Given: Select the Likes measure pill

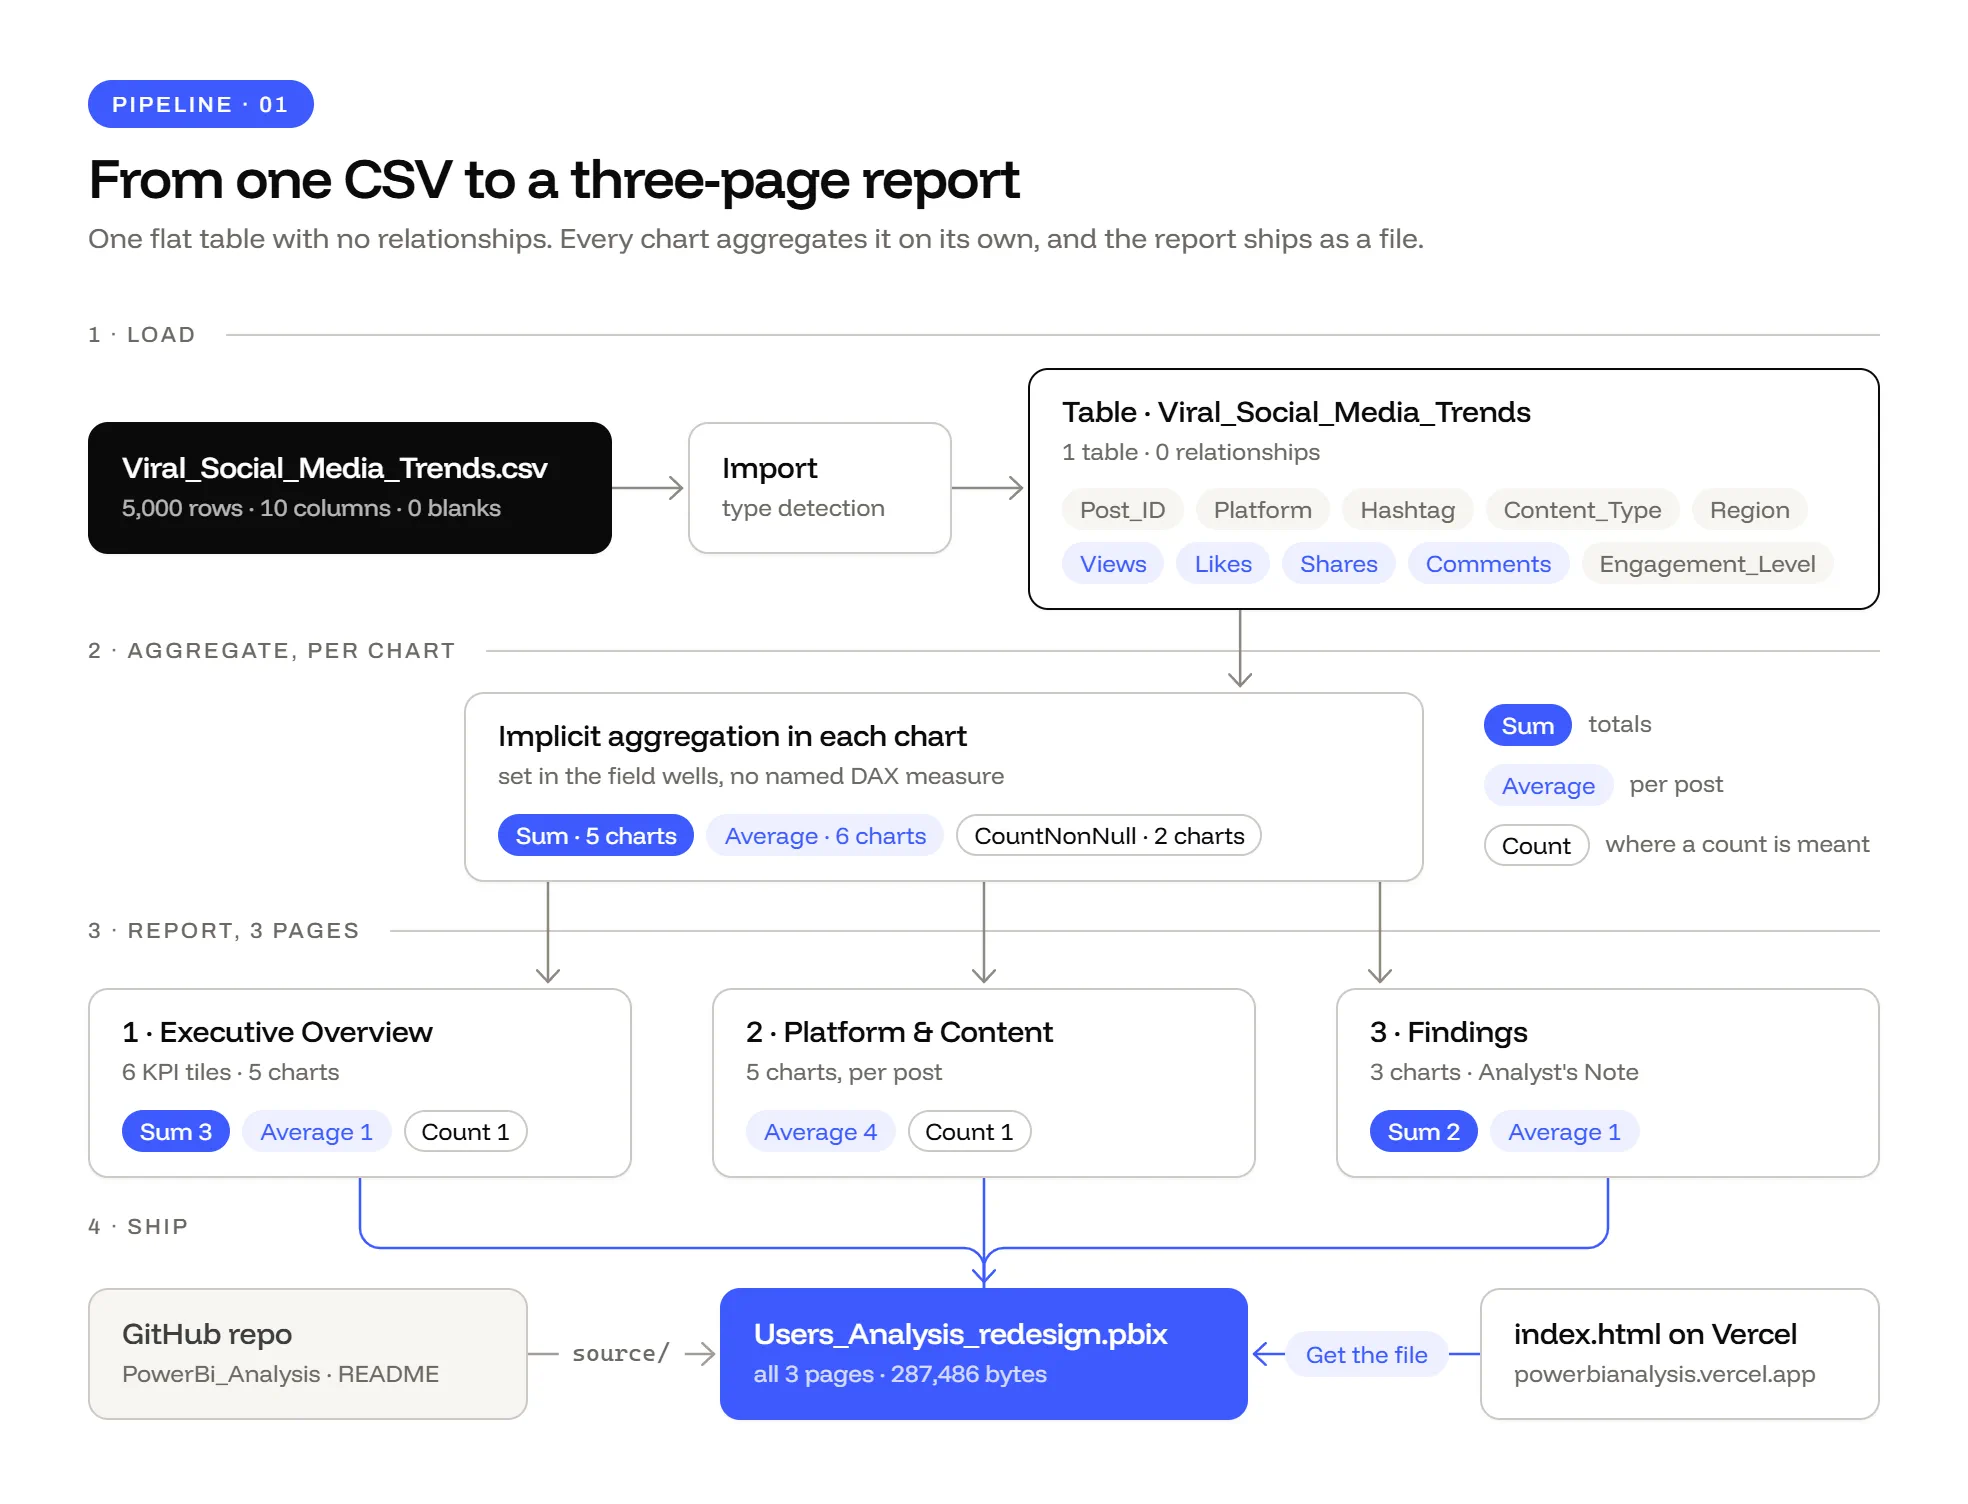Looking at the screenshot, I should tap(1223, 564).
